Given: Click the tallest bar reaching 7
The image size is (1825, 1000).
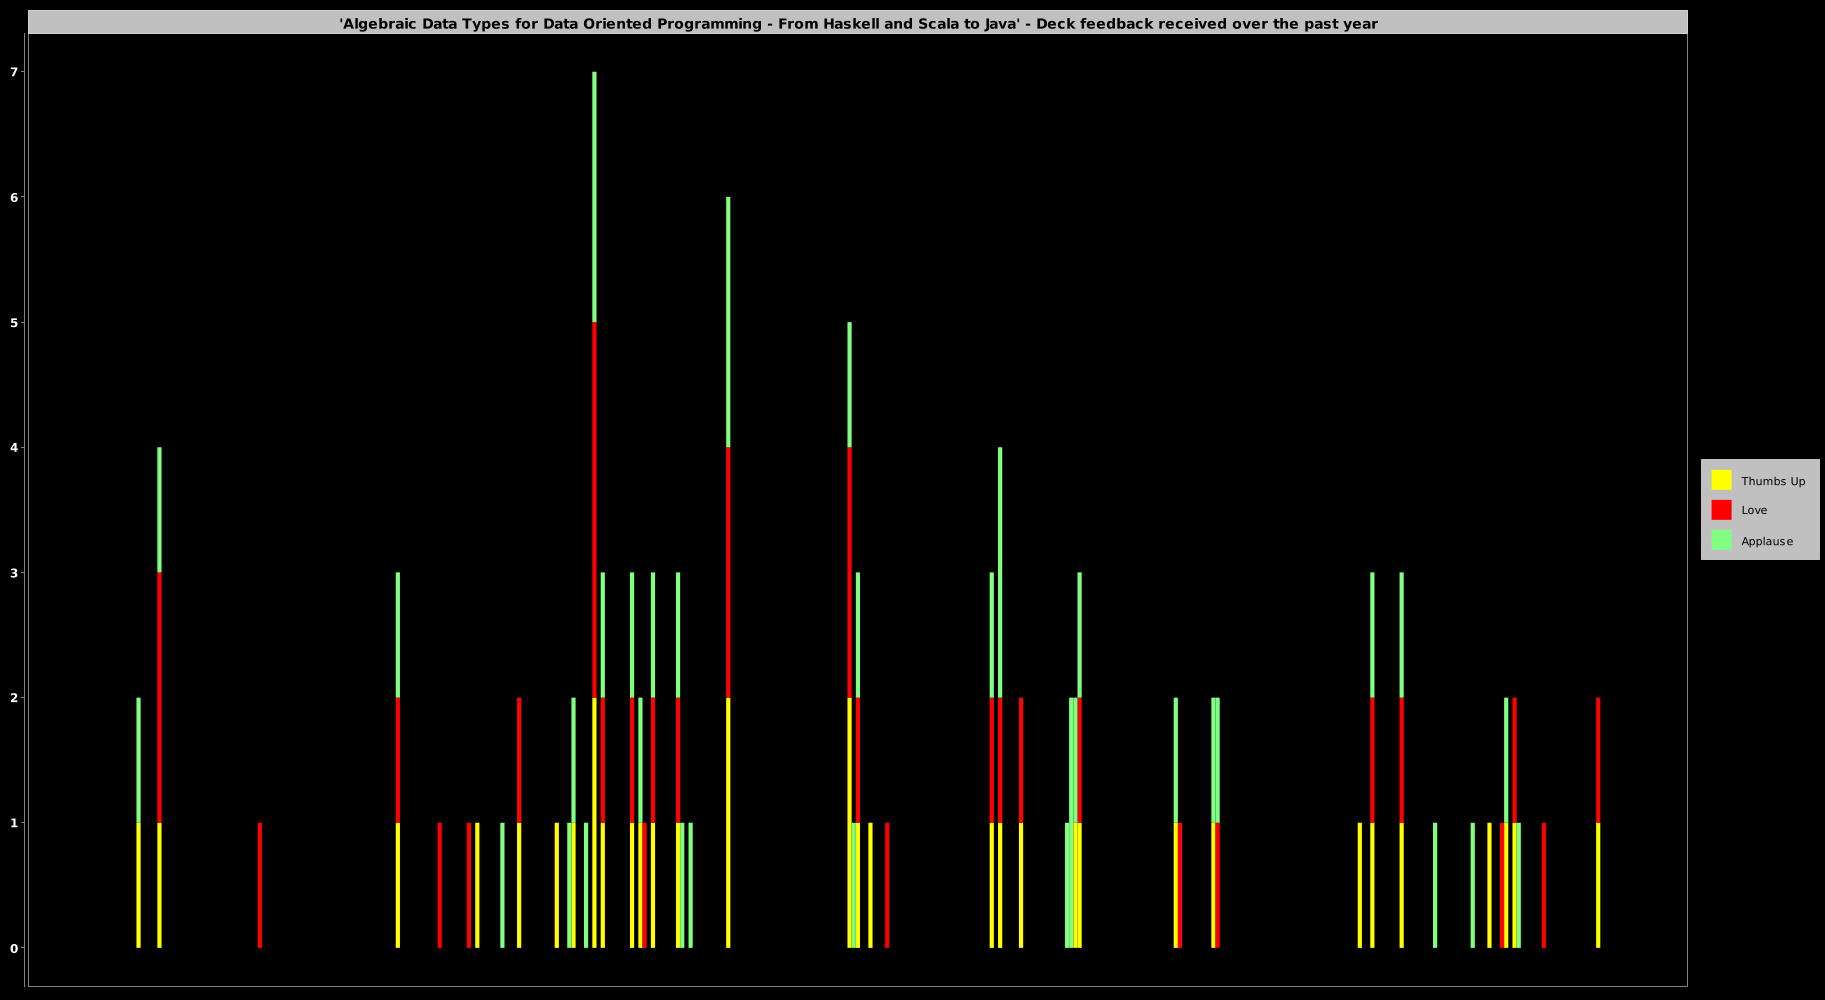Looking at the screenshot, I should coord(594,510).
